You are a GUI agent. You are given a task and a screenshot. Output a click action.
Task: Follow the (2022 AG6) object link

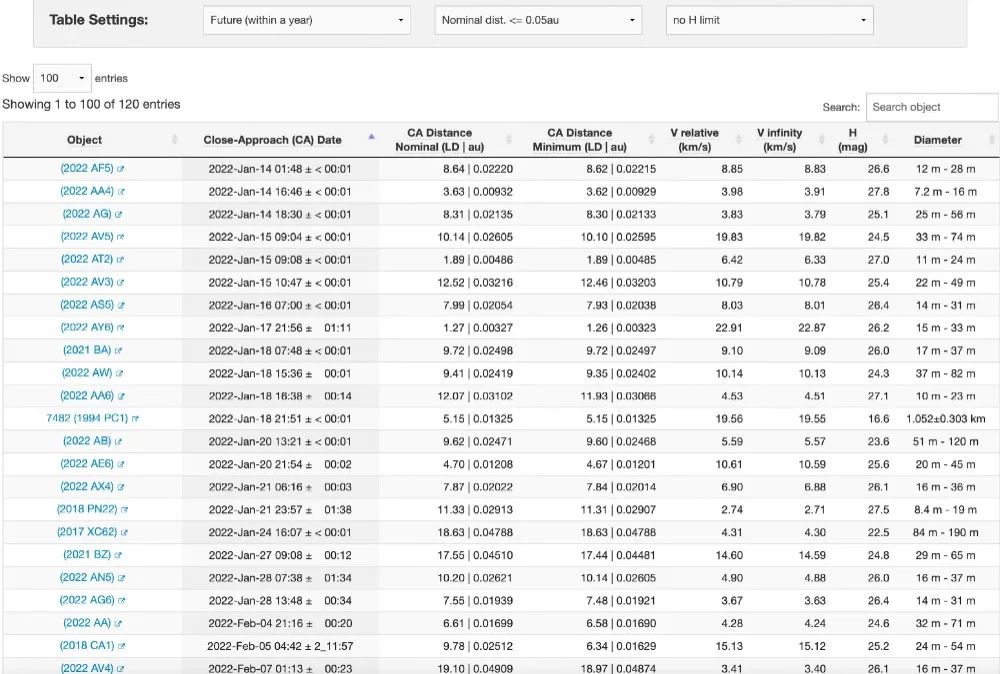pos(87,600)
